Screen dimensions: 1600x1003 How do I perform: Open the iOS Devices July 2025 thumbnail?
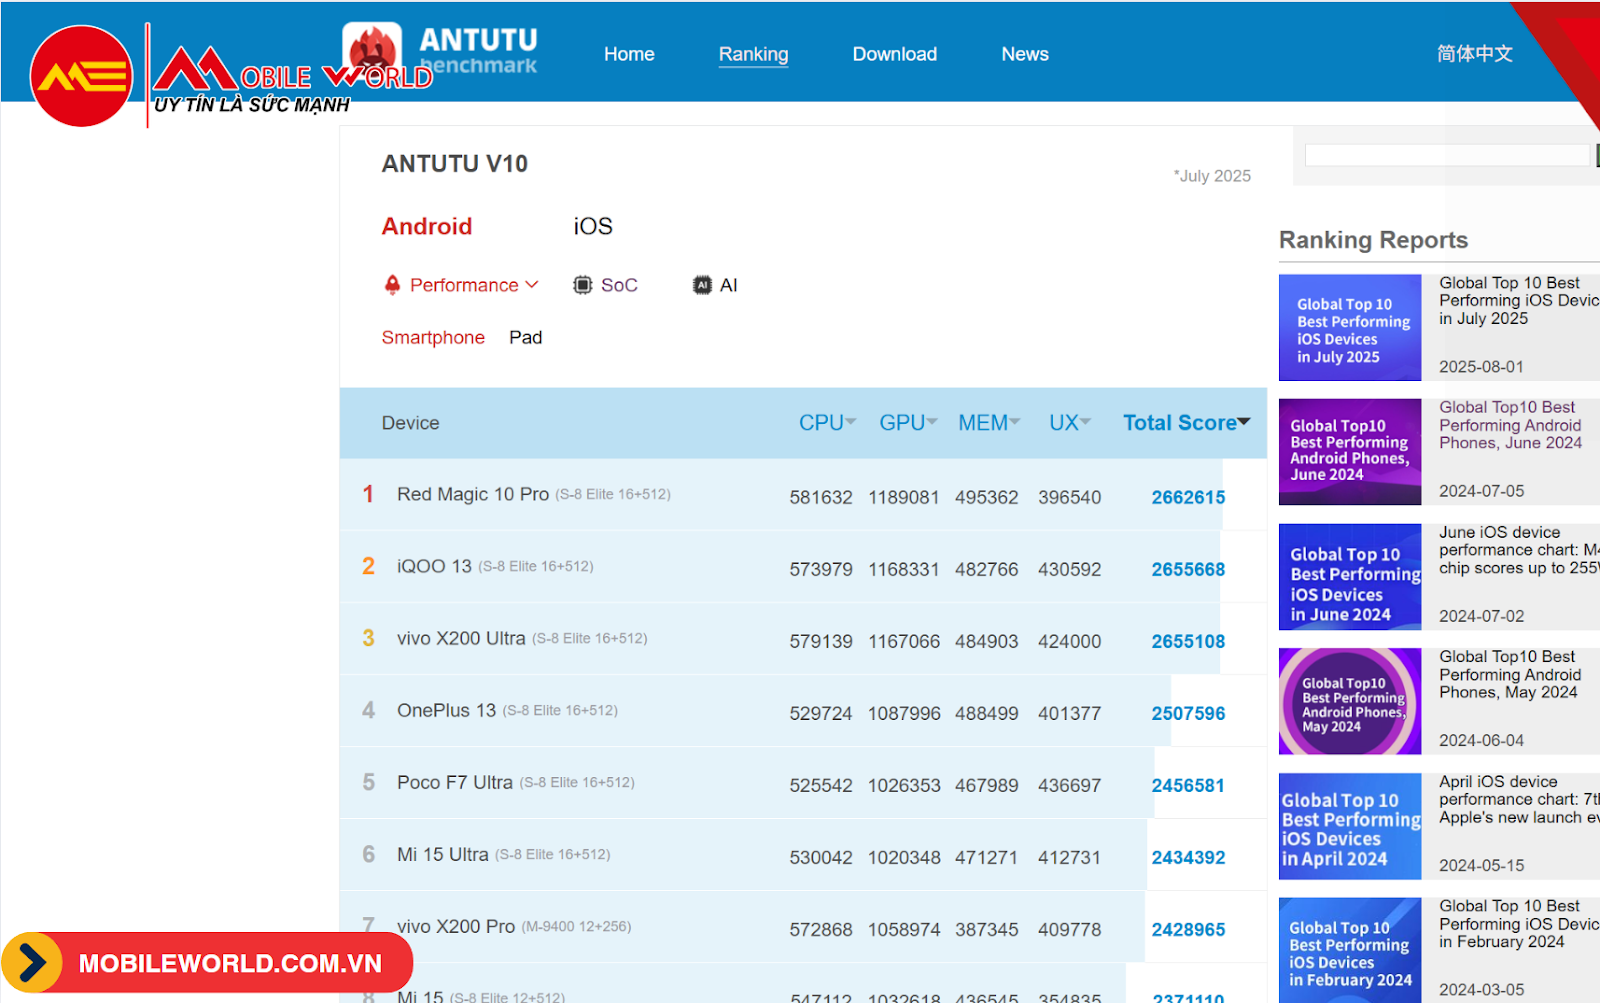click(x=1349, y=328)
